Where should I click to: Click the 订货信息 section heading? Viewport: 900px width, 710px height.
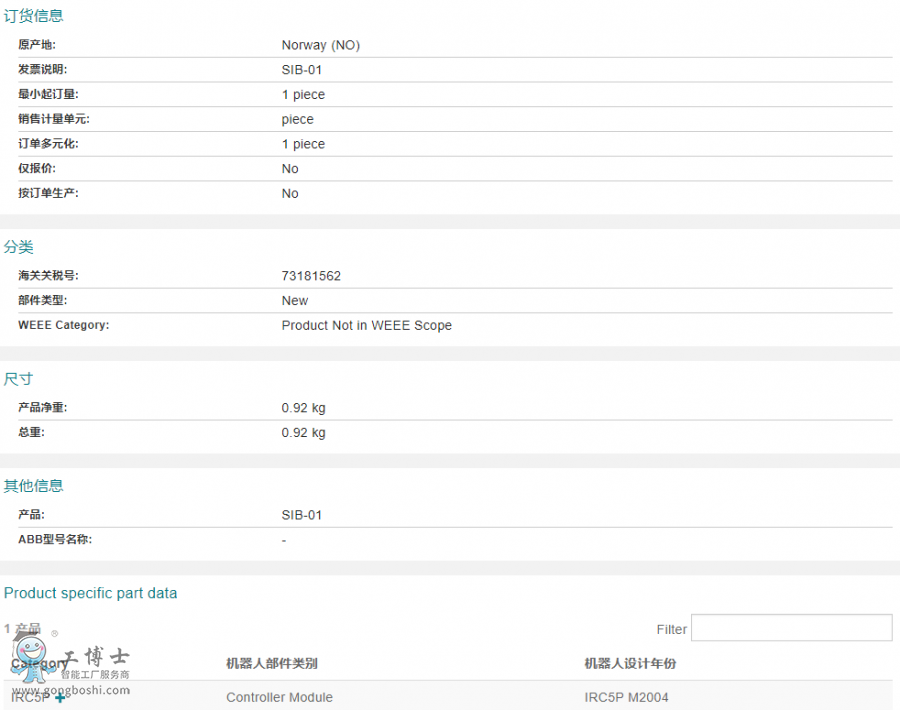tap(33, 16)
